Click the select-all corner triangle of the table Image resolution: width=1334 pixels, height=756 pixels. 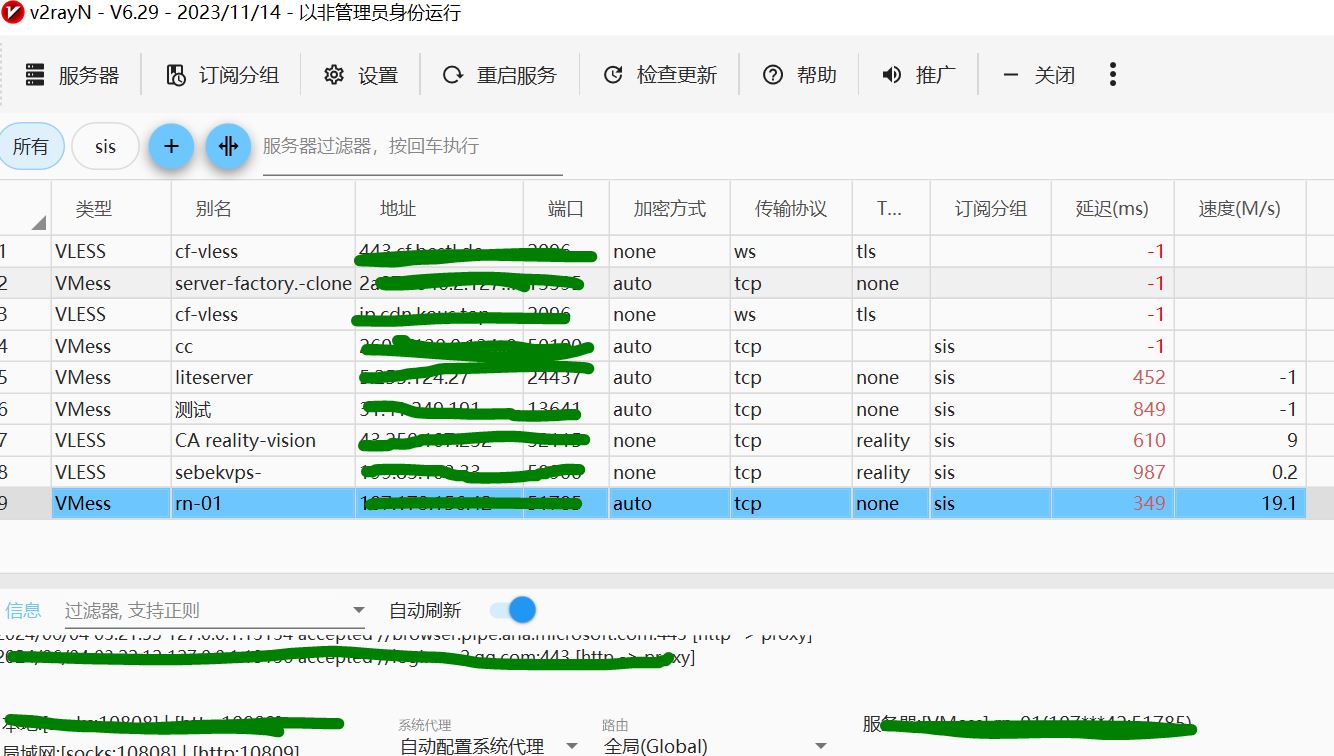[x=38, y=222]
